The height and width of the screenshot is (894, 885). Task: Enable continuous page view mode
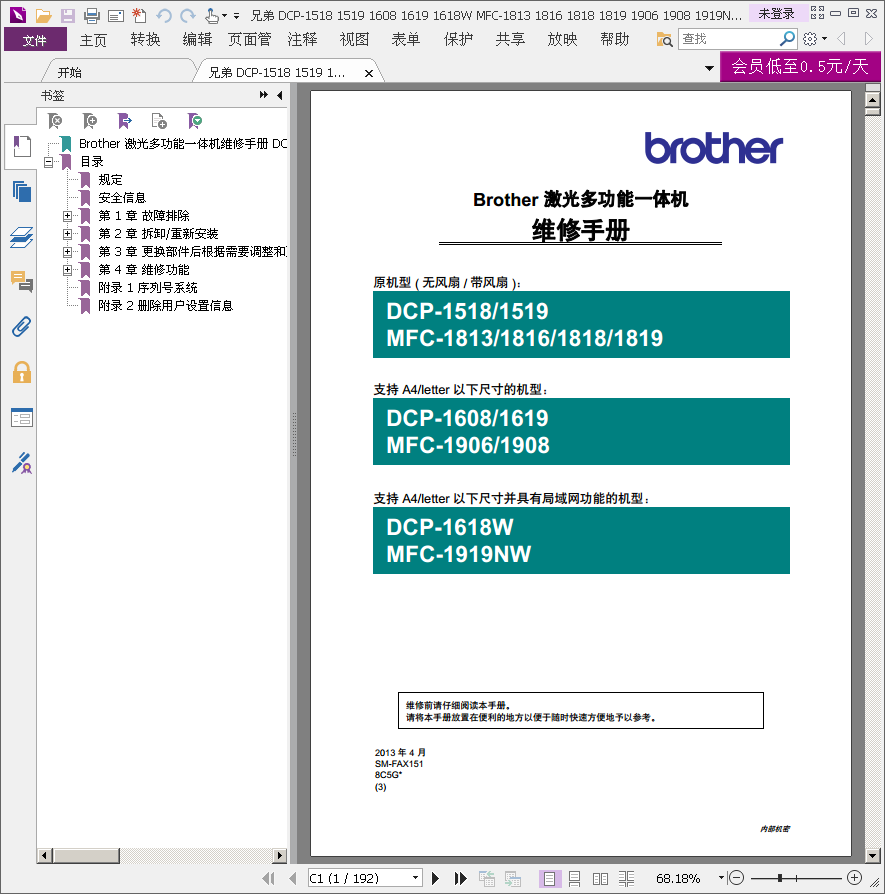574,879
